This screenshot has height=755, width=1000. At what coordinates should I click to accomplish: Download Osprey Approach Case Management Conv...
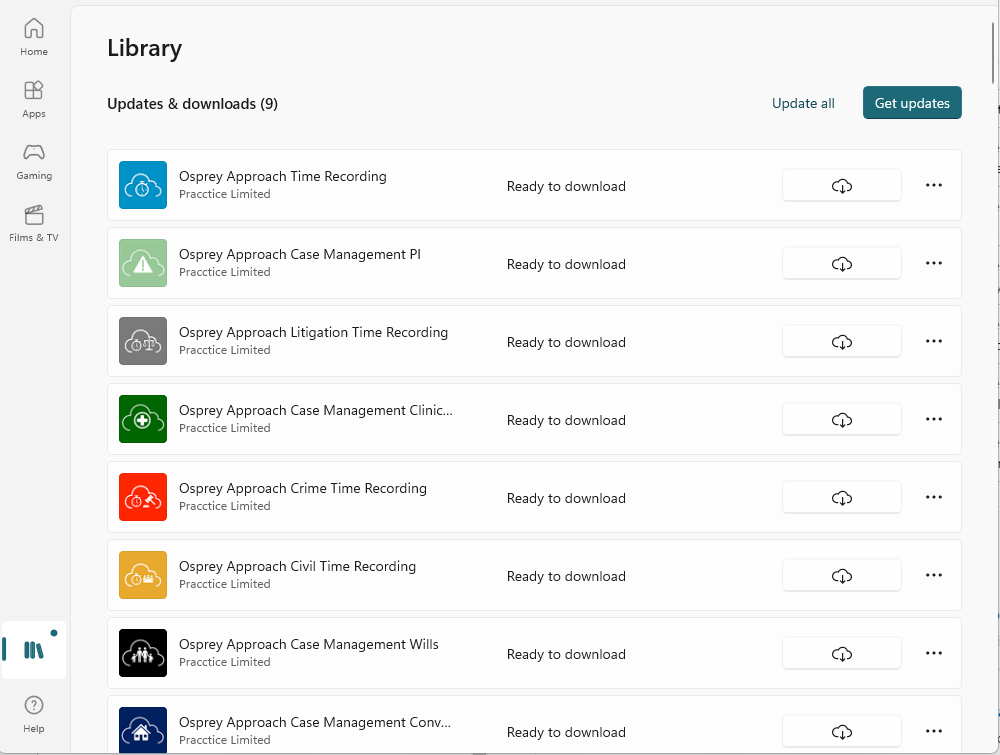coord(842,731)
